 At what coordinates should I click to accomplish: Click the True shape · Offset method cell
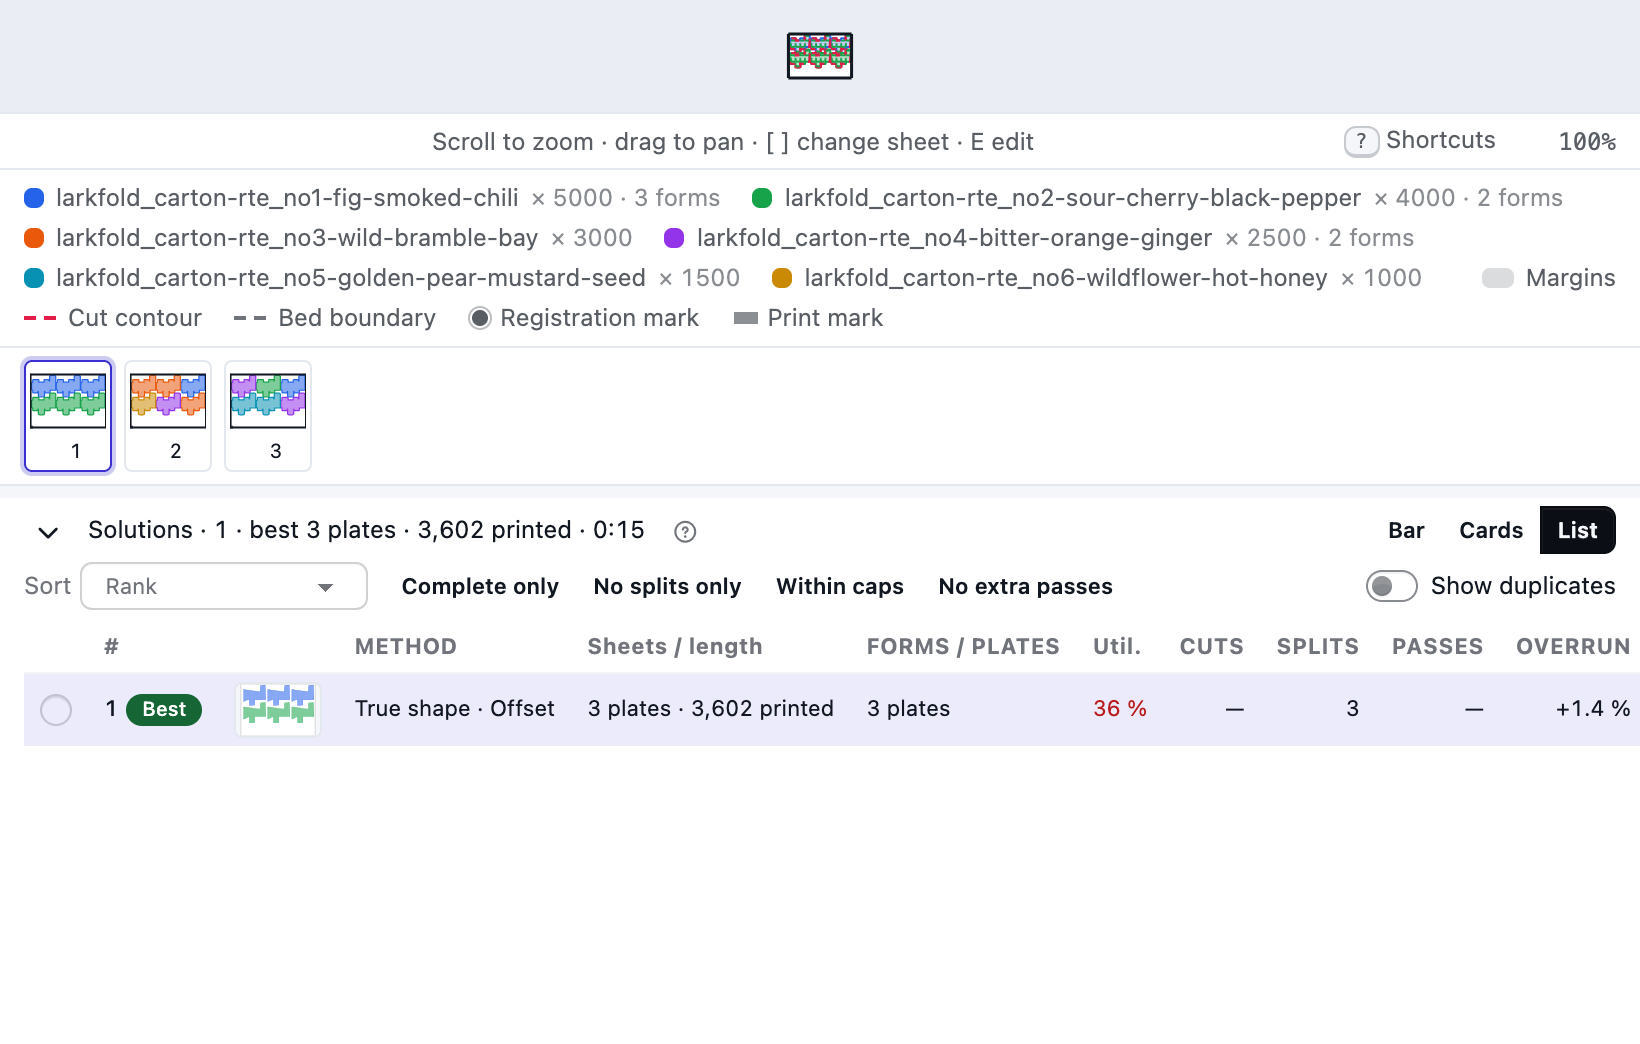pos(455,709)
